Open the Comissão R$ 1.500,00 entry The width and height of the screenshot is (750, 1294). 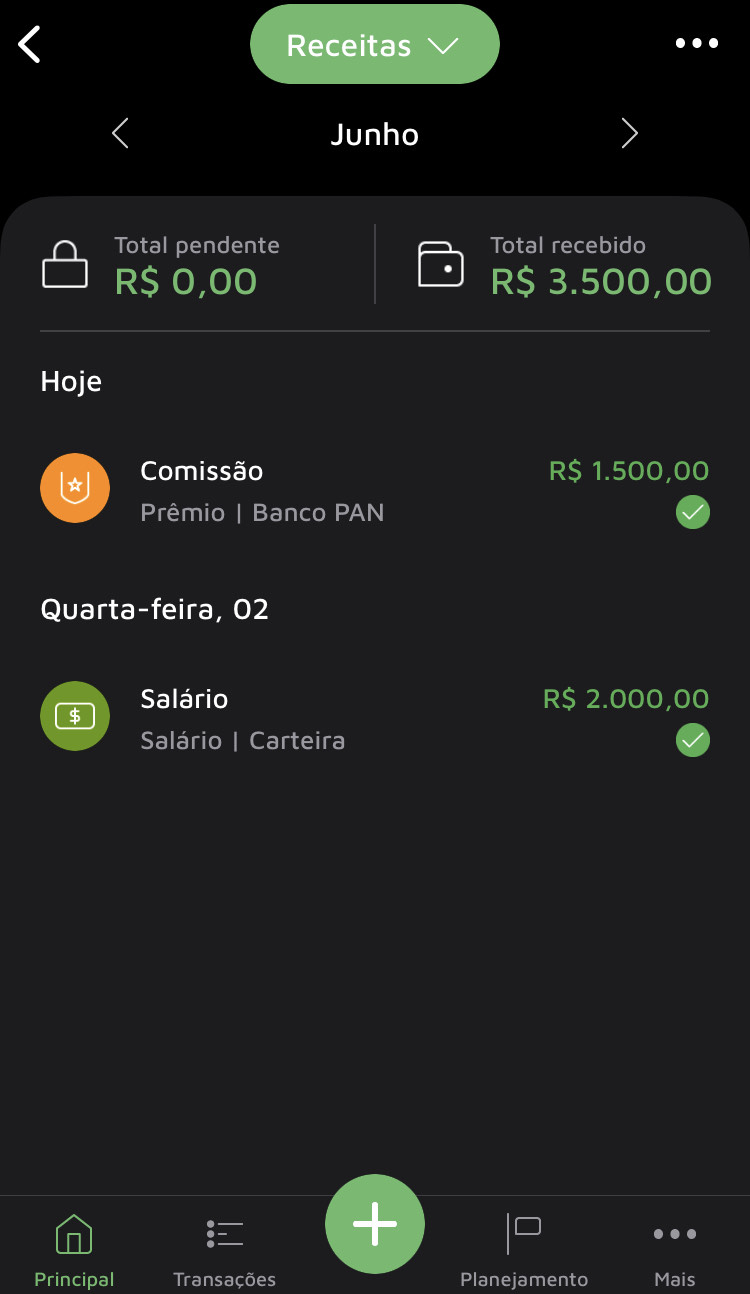[x=375, y=491]
